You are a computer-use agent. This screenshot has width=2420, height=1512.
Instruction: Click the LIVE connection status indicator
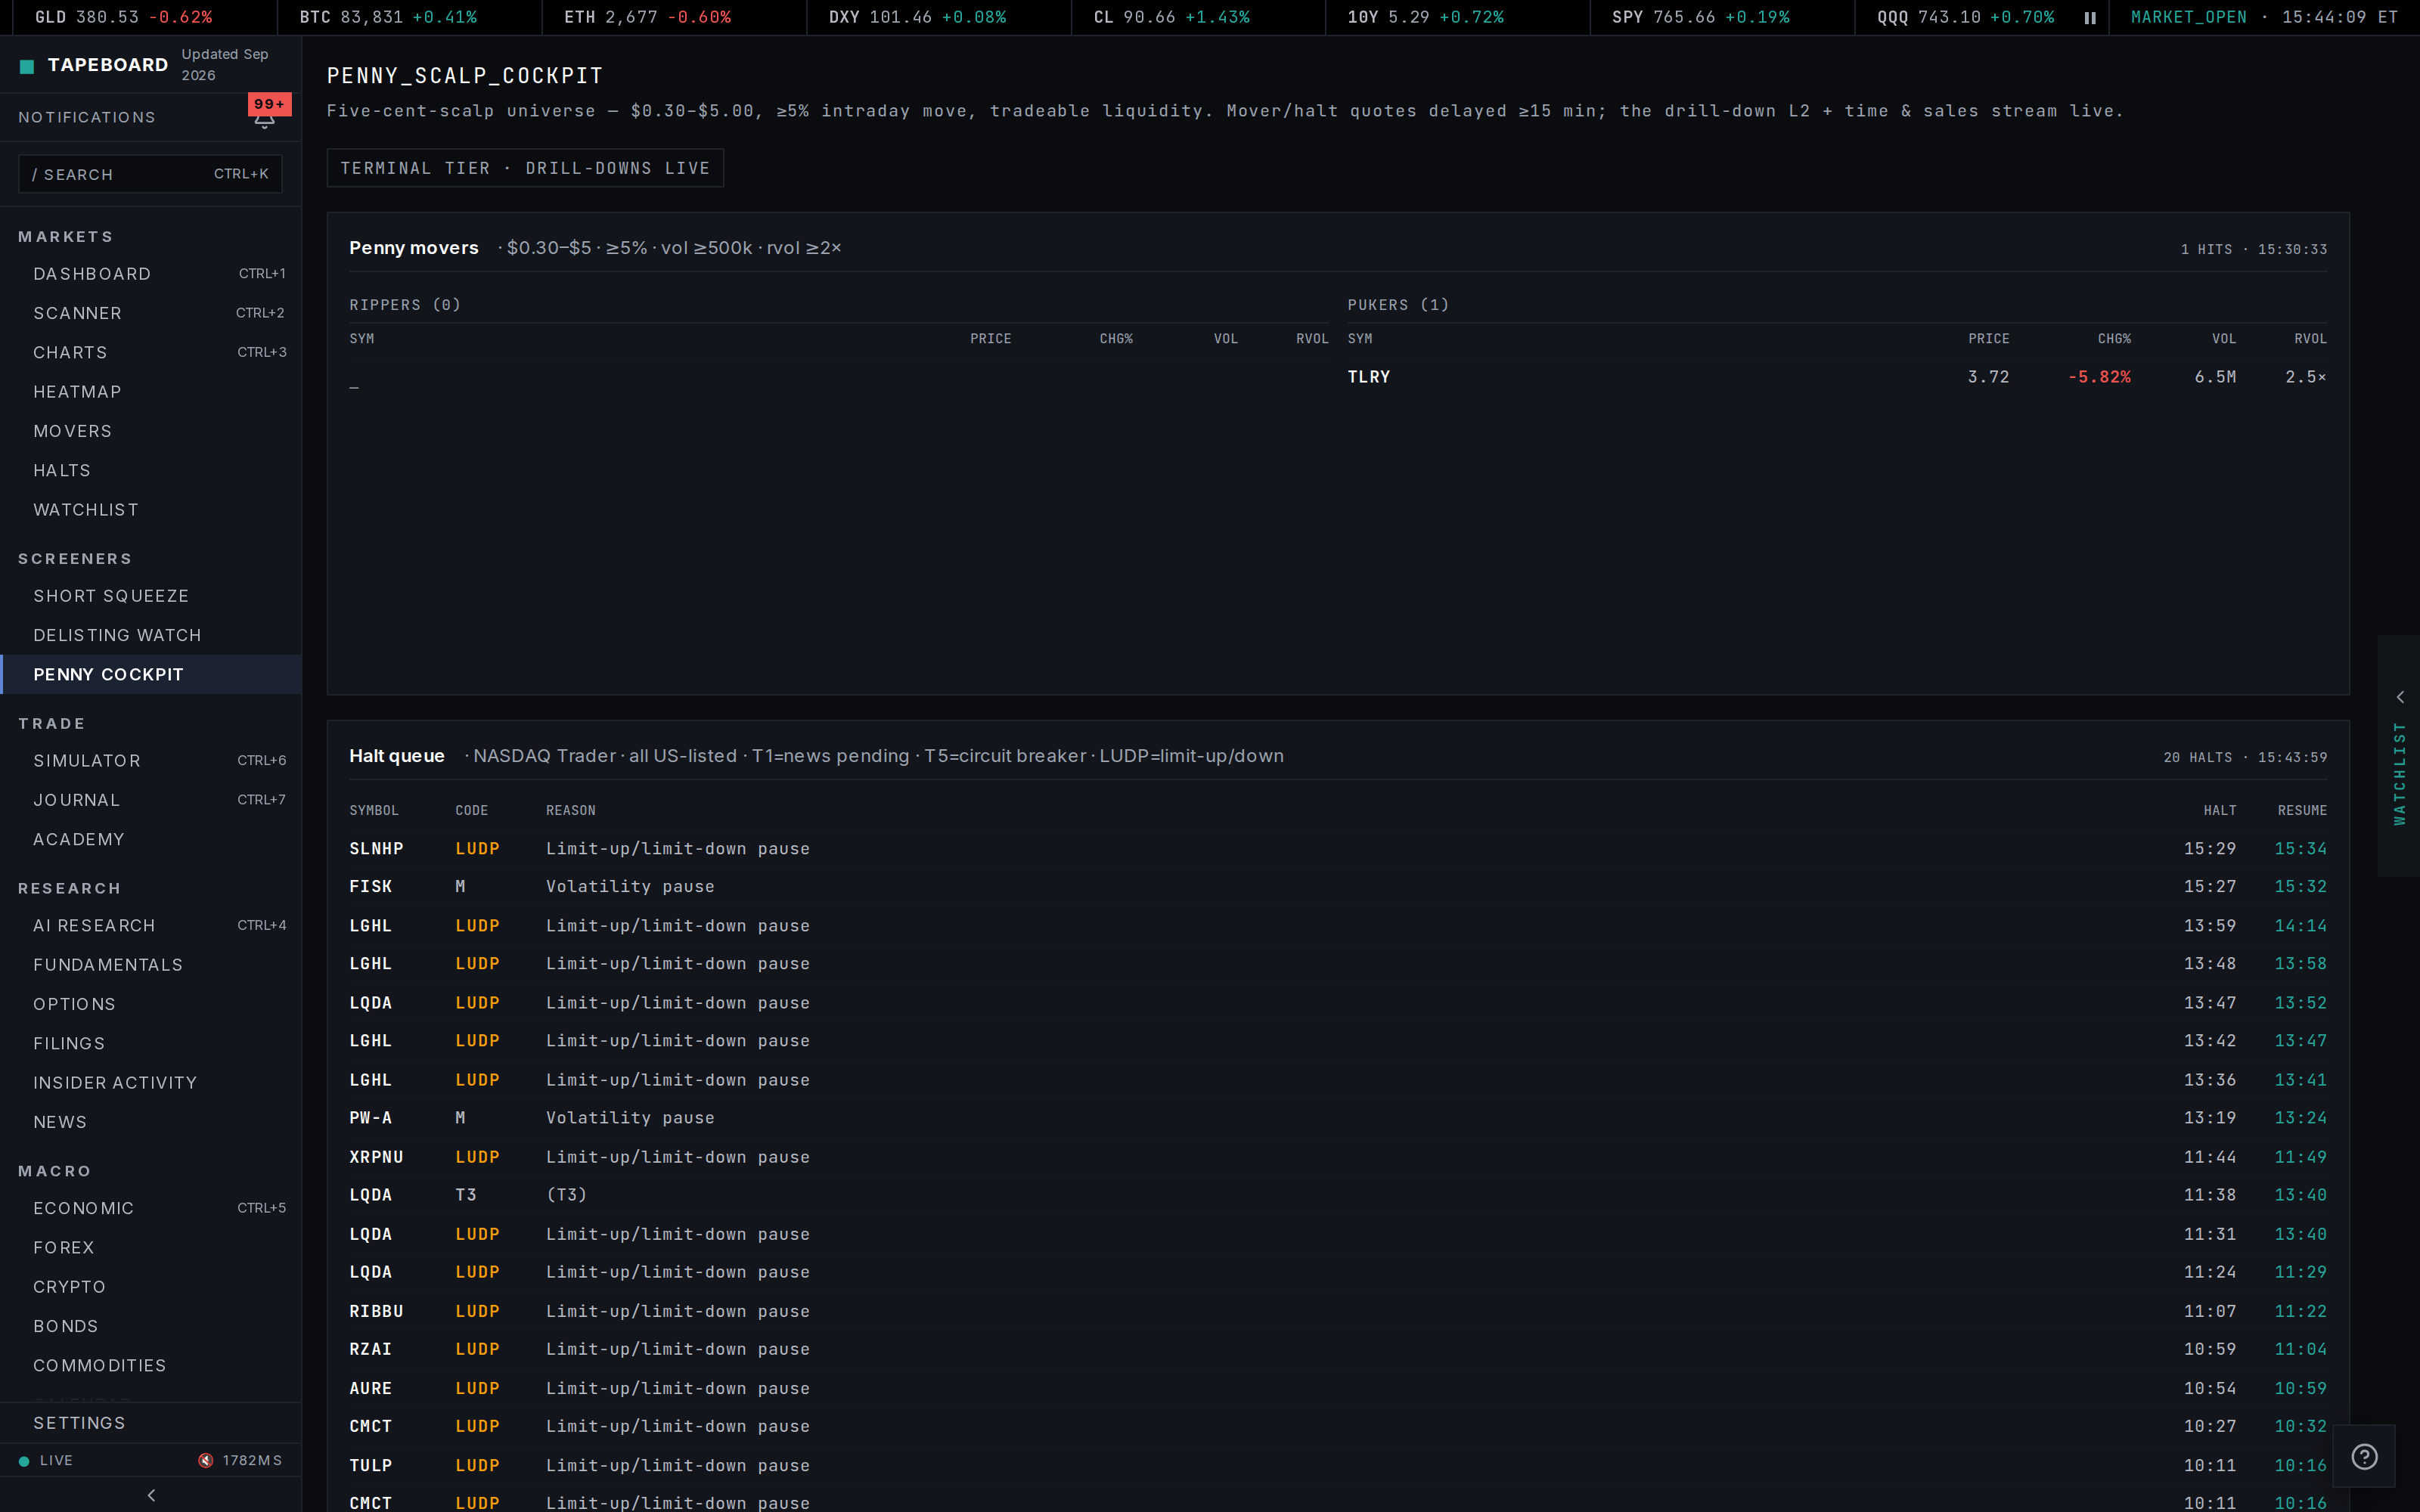(46, 1460)
